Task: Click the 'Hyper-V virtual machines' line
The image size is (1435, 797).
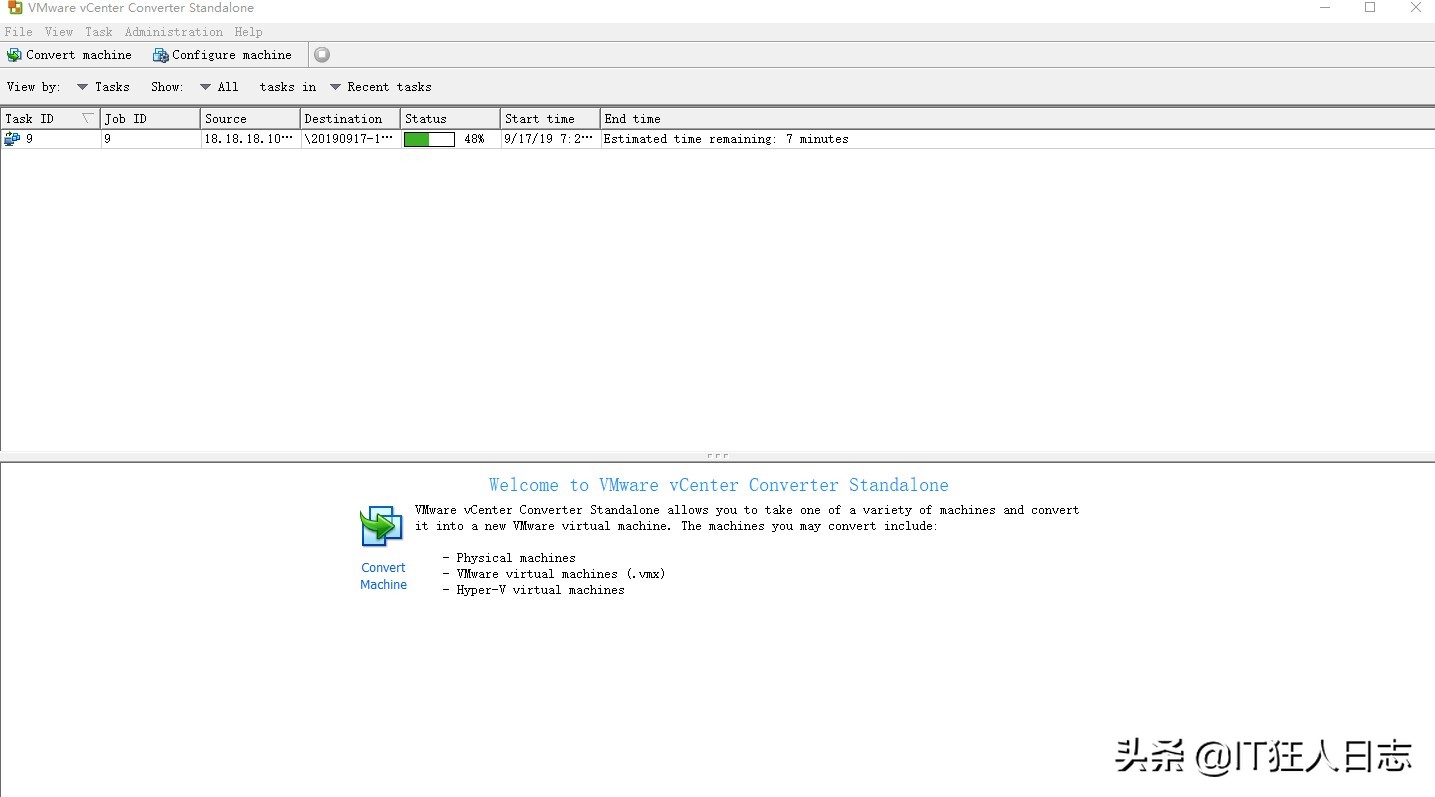Action: coord(540,590)
